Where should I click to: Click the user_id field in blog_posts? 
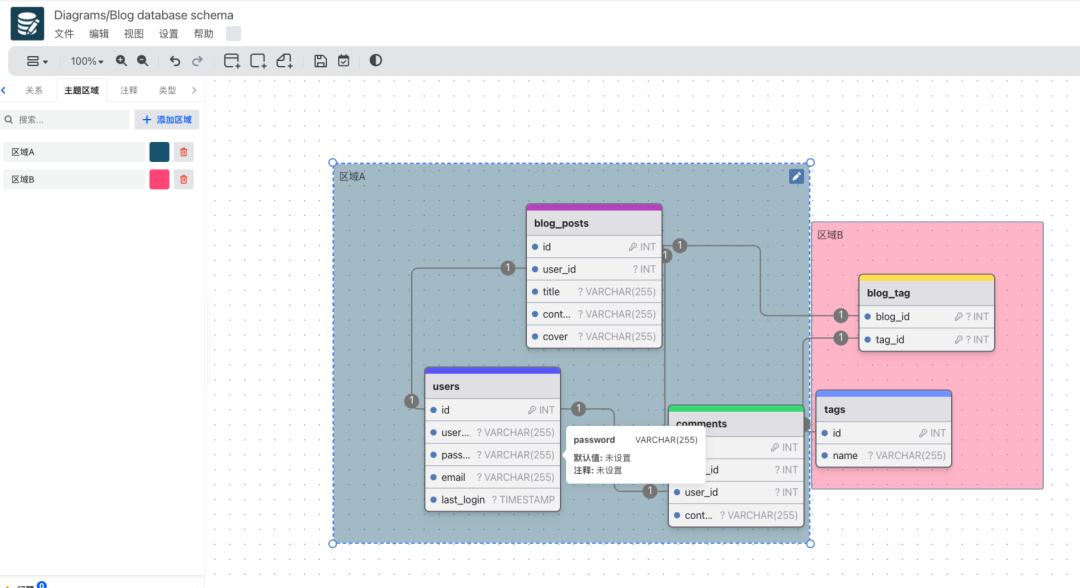click(594, 269)
